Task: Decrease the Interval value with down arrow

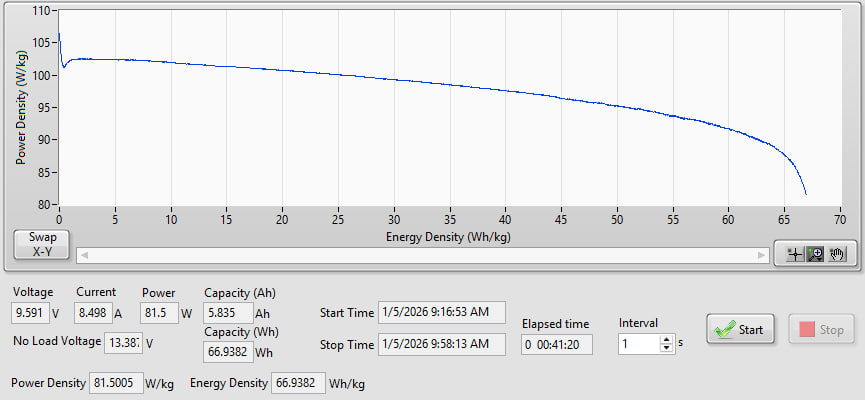Action: click(x=667, y=349)
